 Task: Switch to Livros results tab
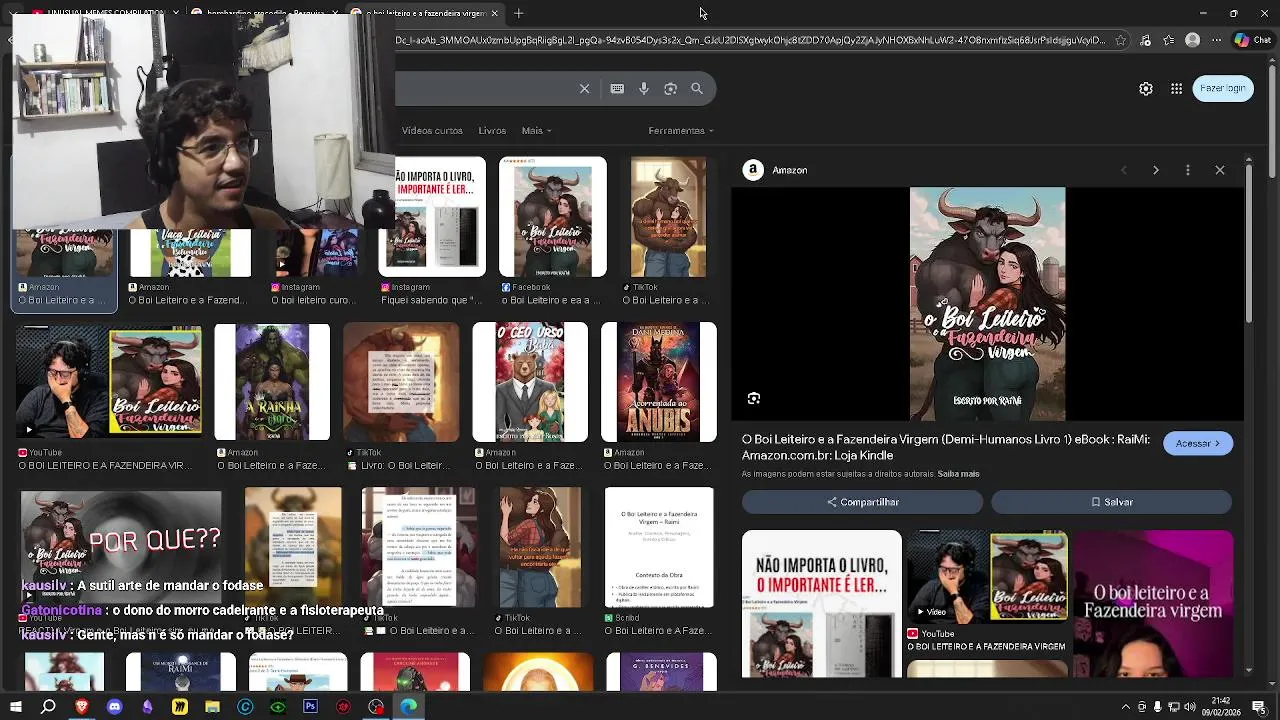(x=492, y=131)
